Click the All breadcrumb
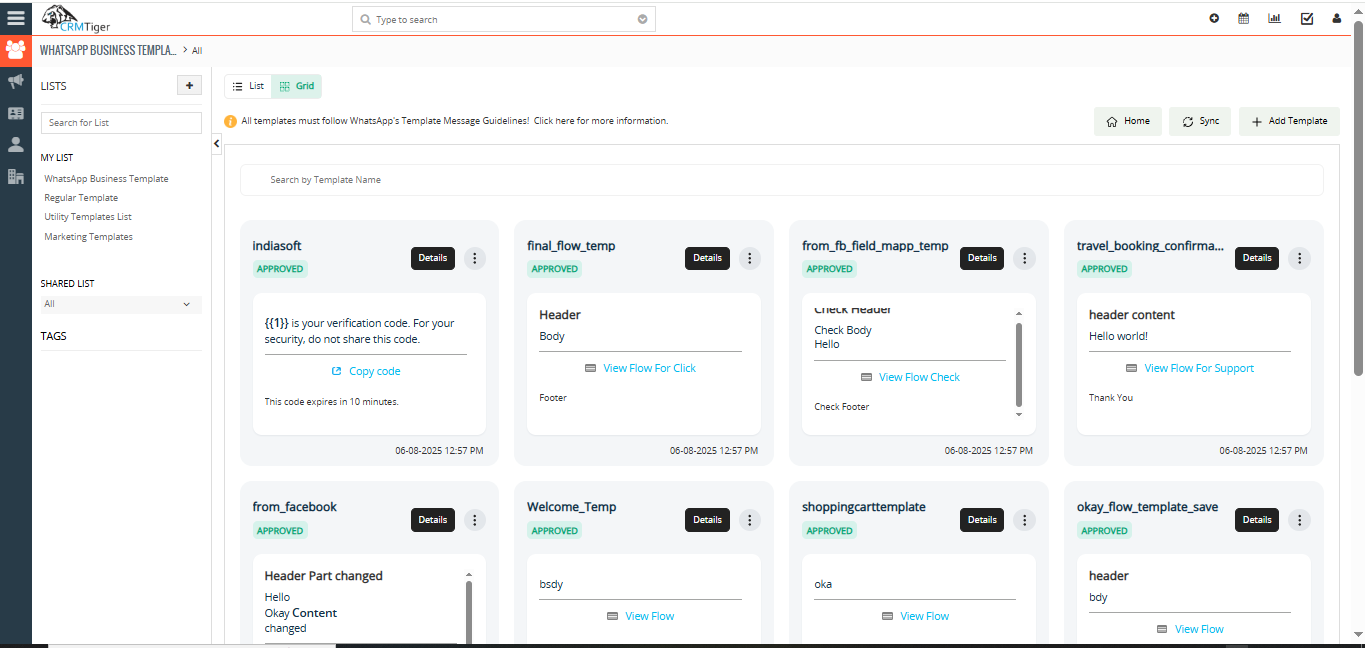 197,50
